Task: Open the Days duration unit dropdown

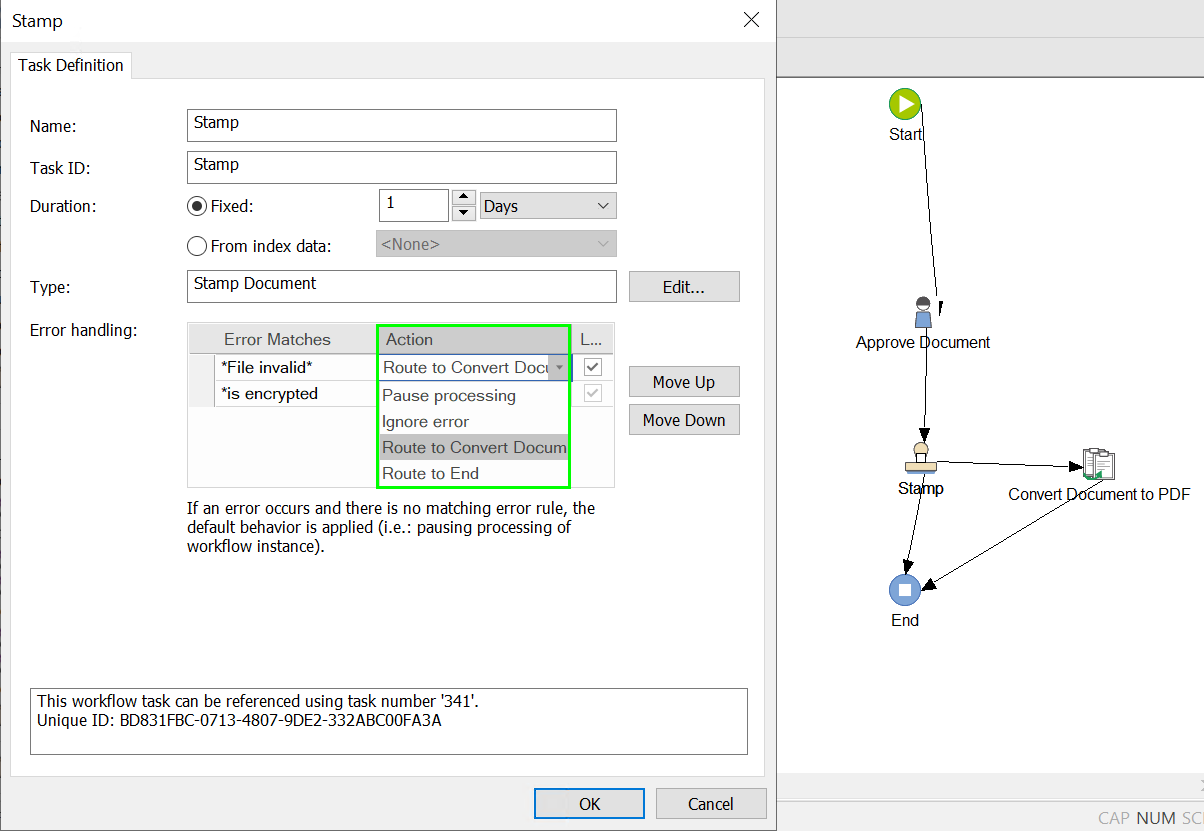Action: point(549,206)
